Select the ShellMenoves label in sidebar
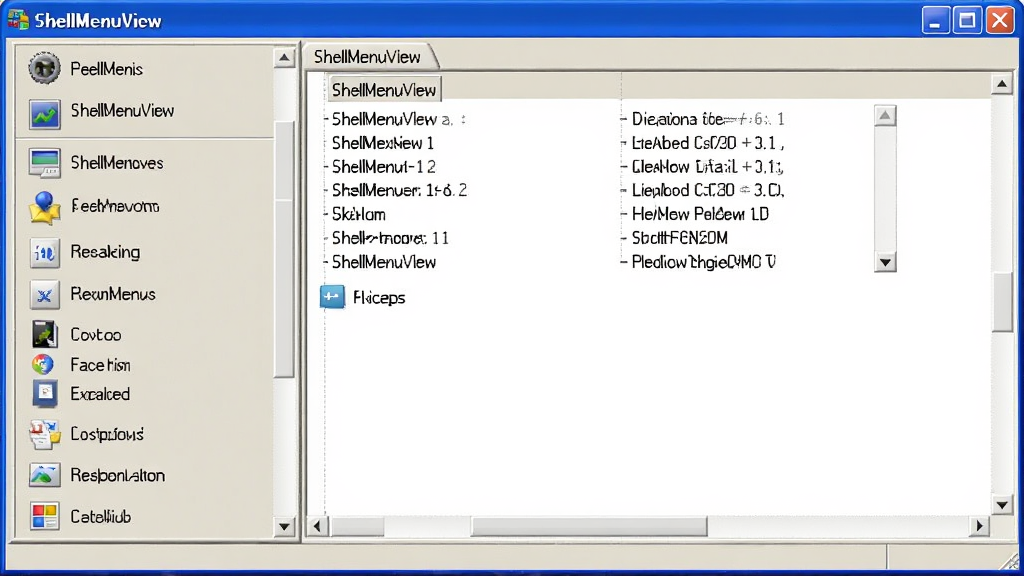 click(117, 163)
